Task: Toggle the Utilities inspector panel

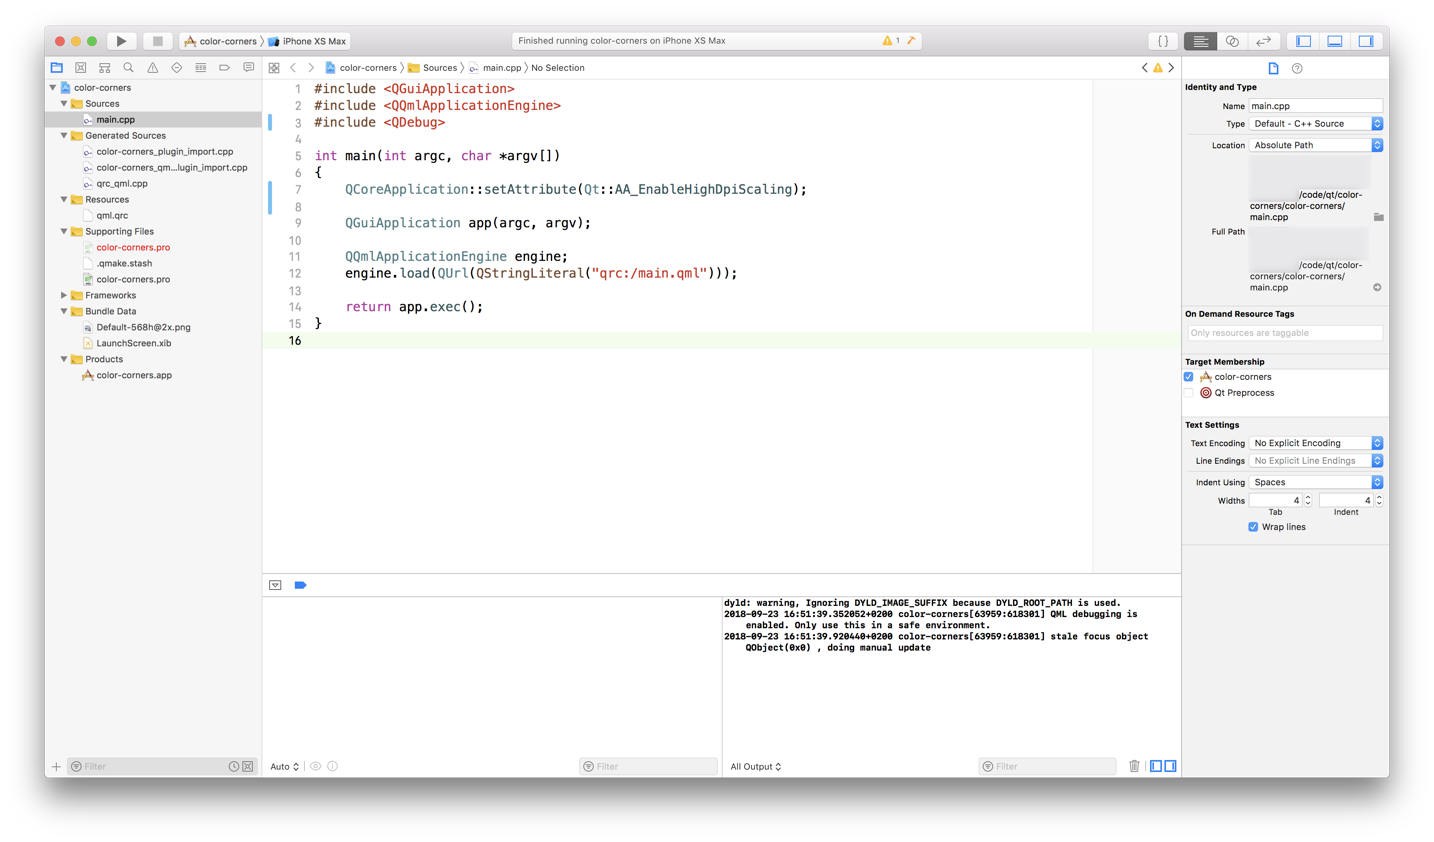Action: click(1366, 41)
